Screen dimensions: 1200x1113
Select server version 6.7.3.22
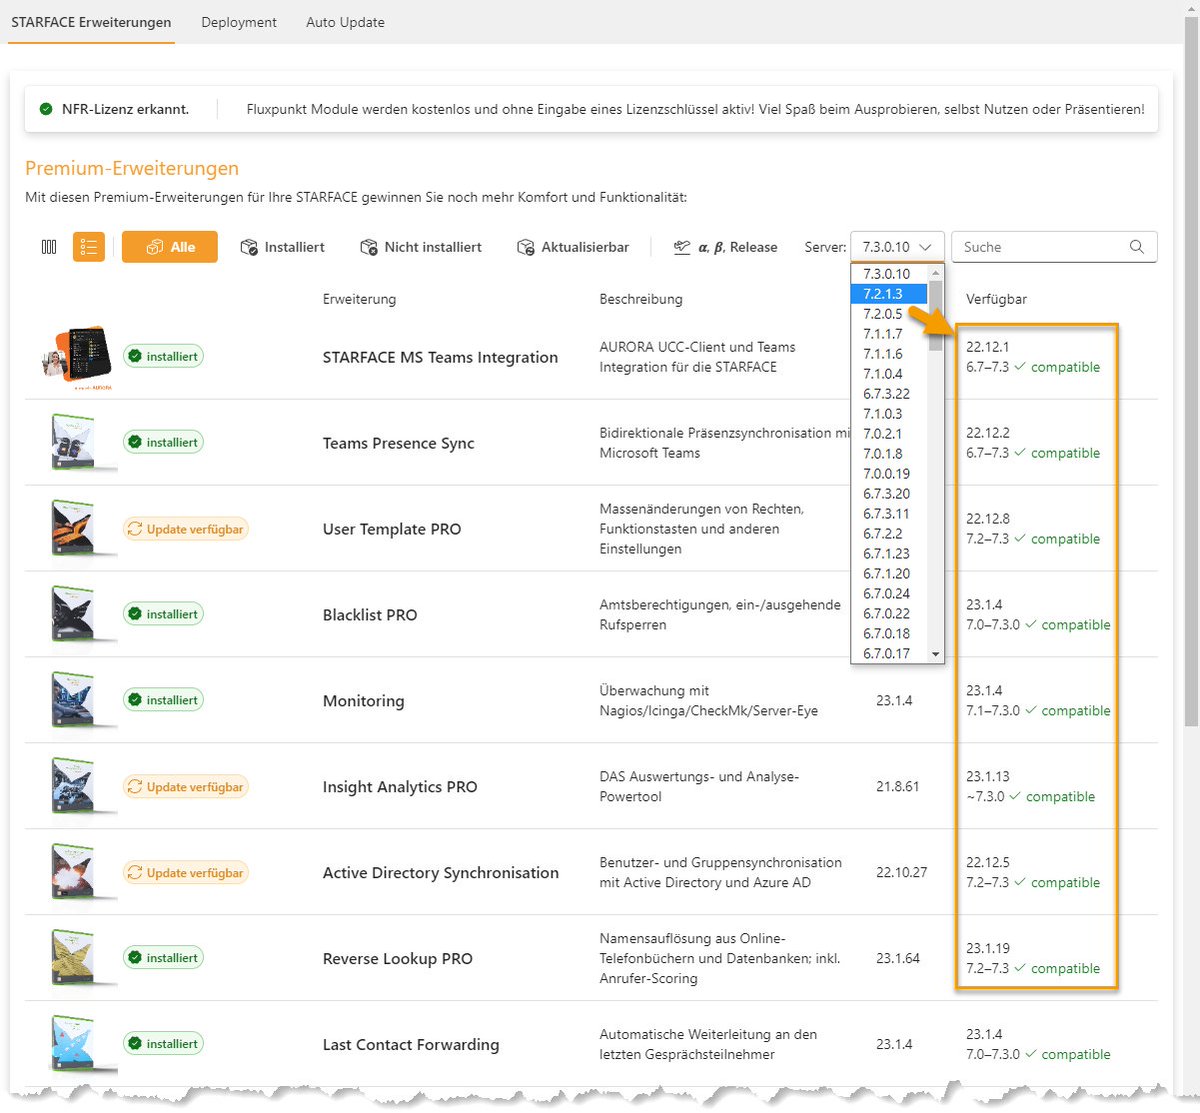[x=889, y=394]
